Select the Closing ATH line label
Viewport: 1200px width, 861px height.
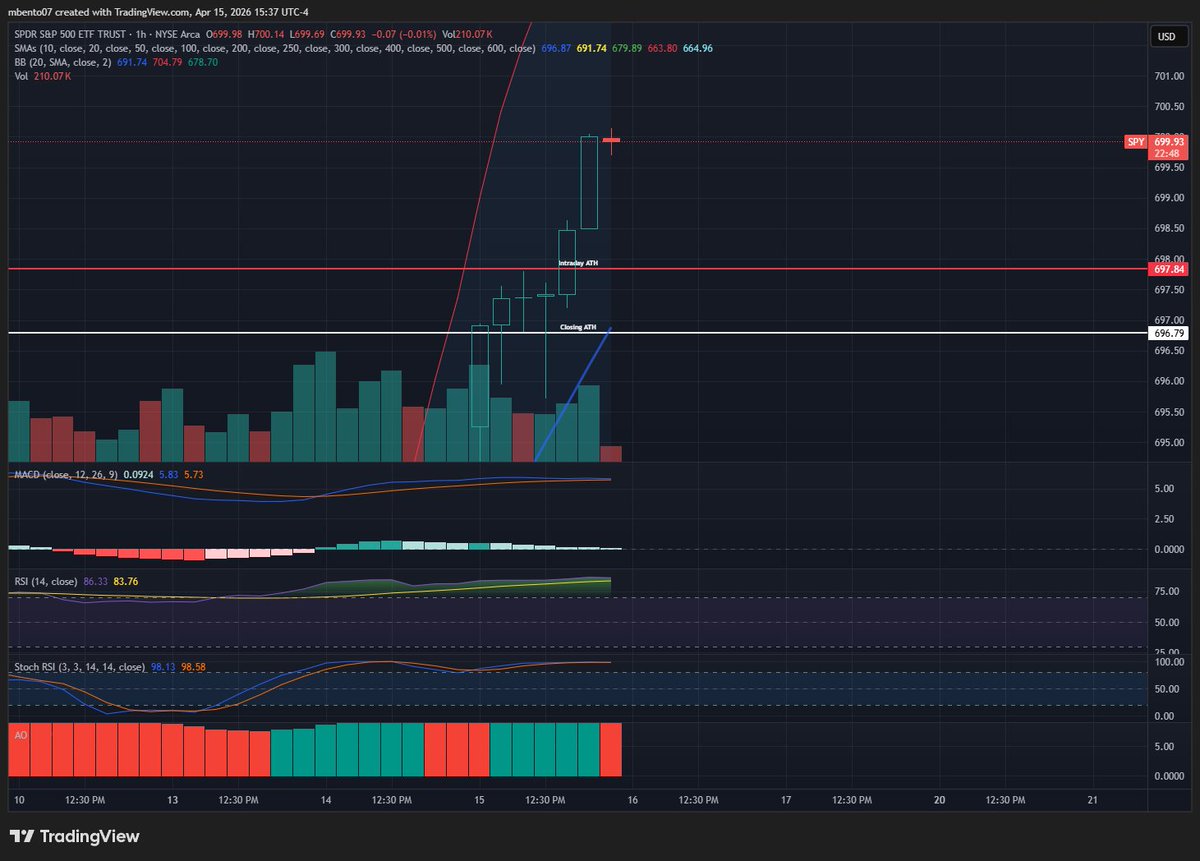coord(578,327)
